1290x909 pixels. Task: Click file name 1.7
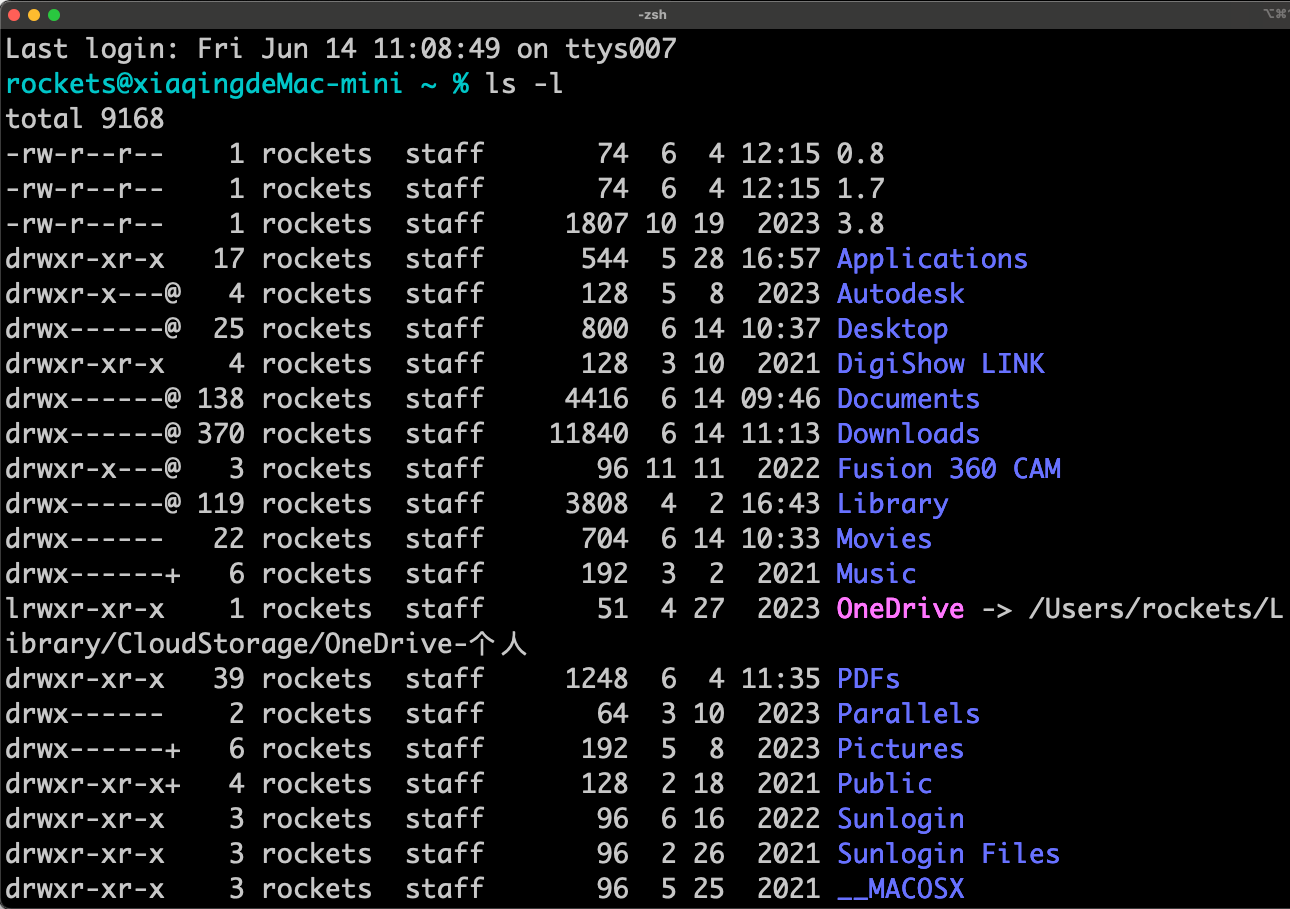[861, 188]
